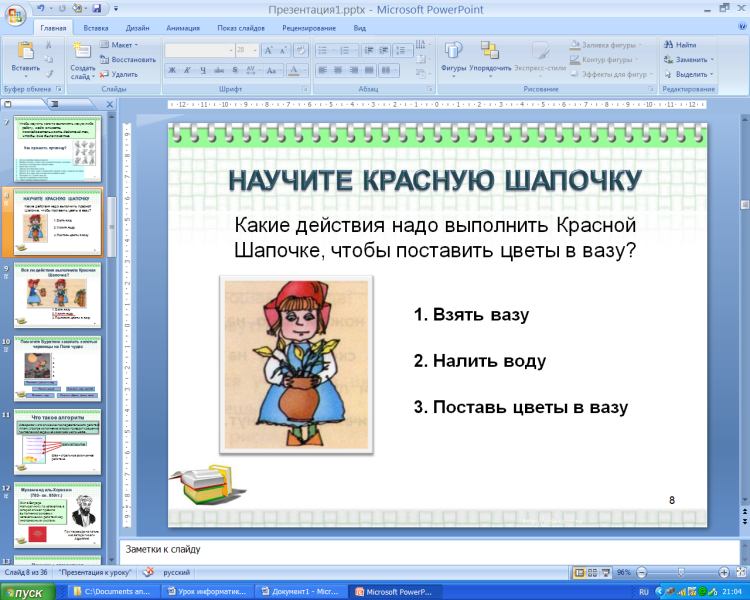This screenshot has height=600, width=750.
Task: Click the bulleted list icon
Action: pos(323,50)
